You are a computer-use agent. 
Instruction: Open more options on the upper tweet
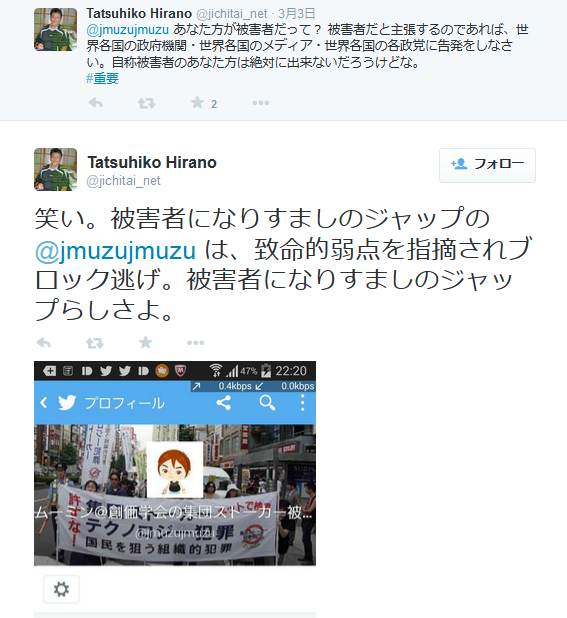pos(260,103)
